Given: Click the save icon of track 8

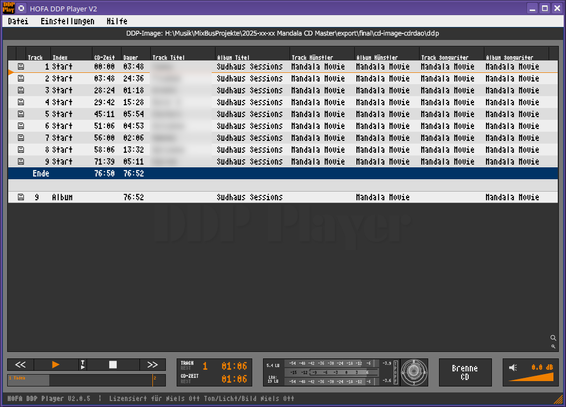Looking at the screenshot, I should (21, 149).
